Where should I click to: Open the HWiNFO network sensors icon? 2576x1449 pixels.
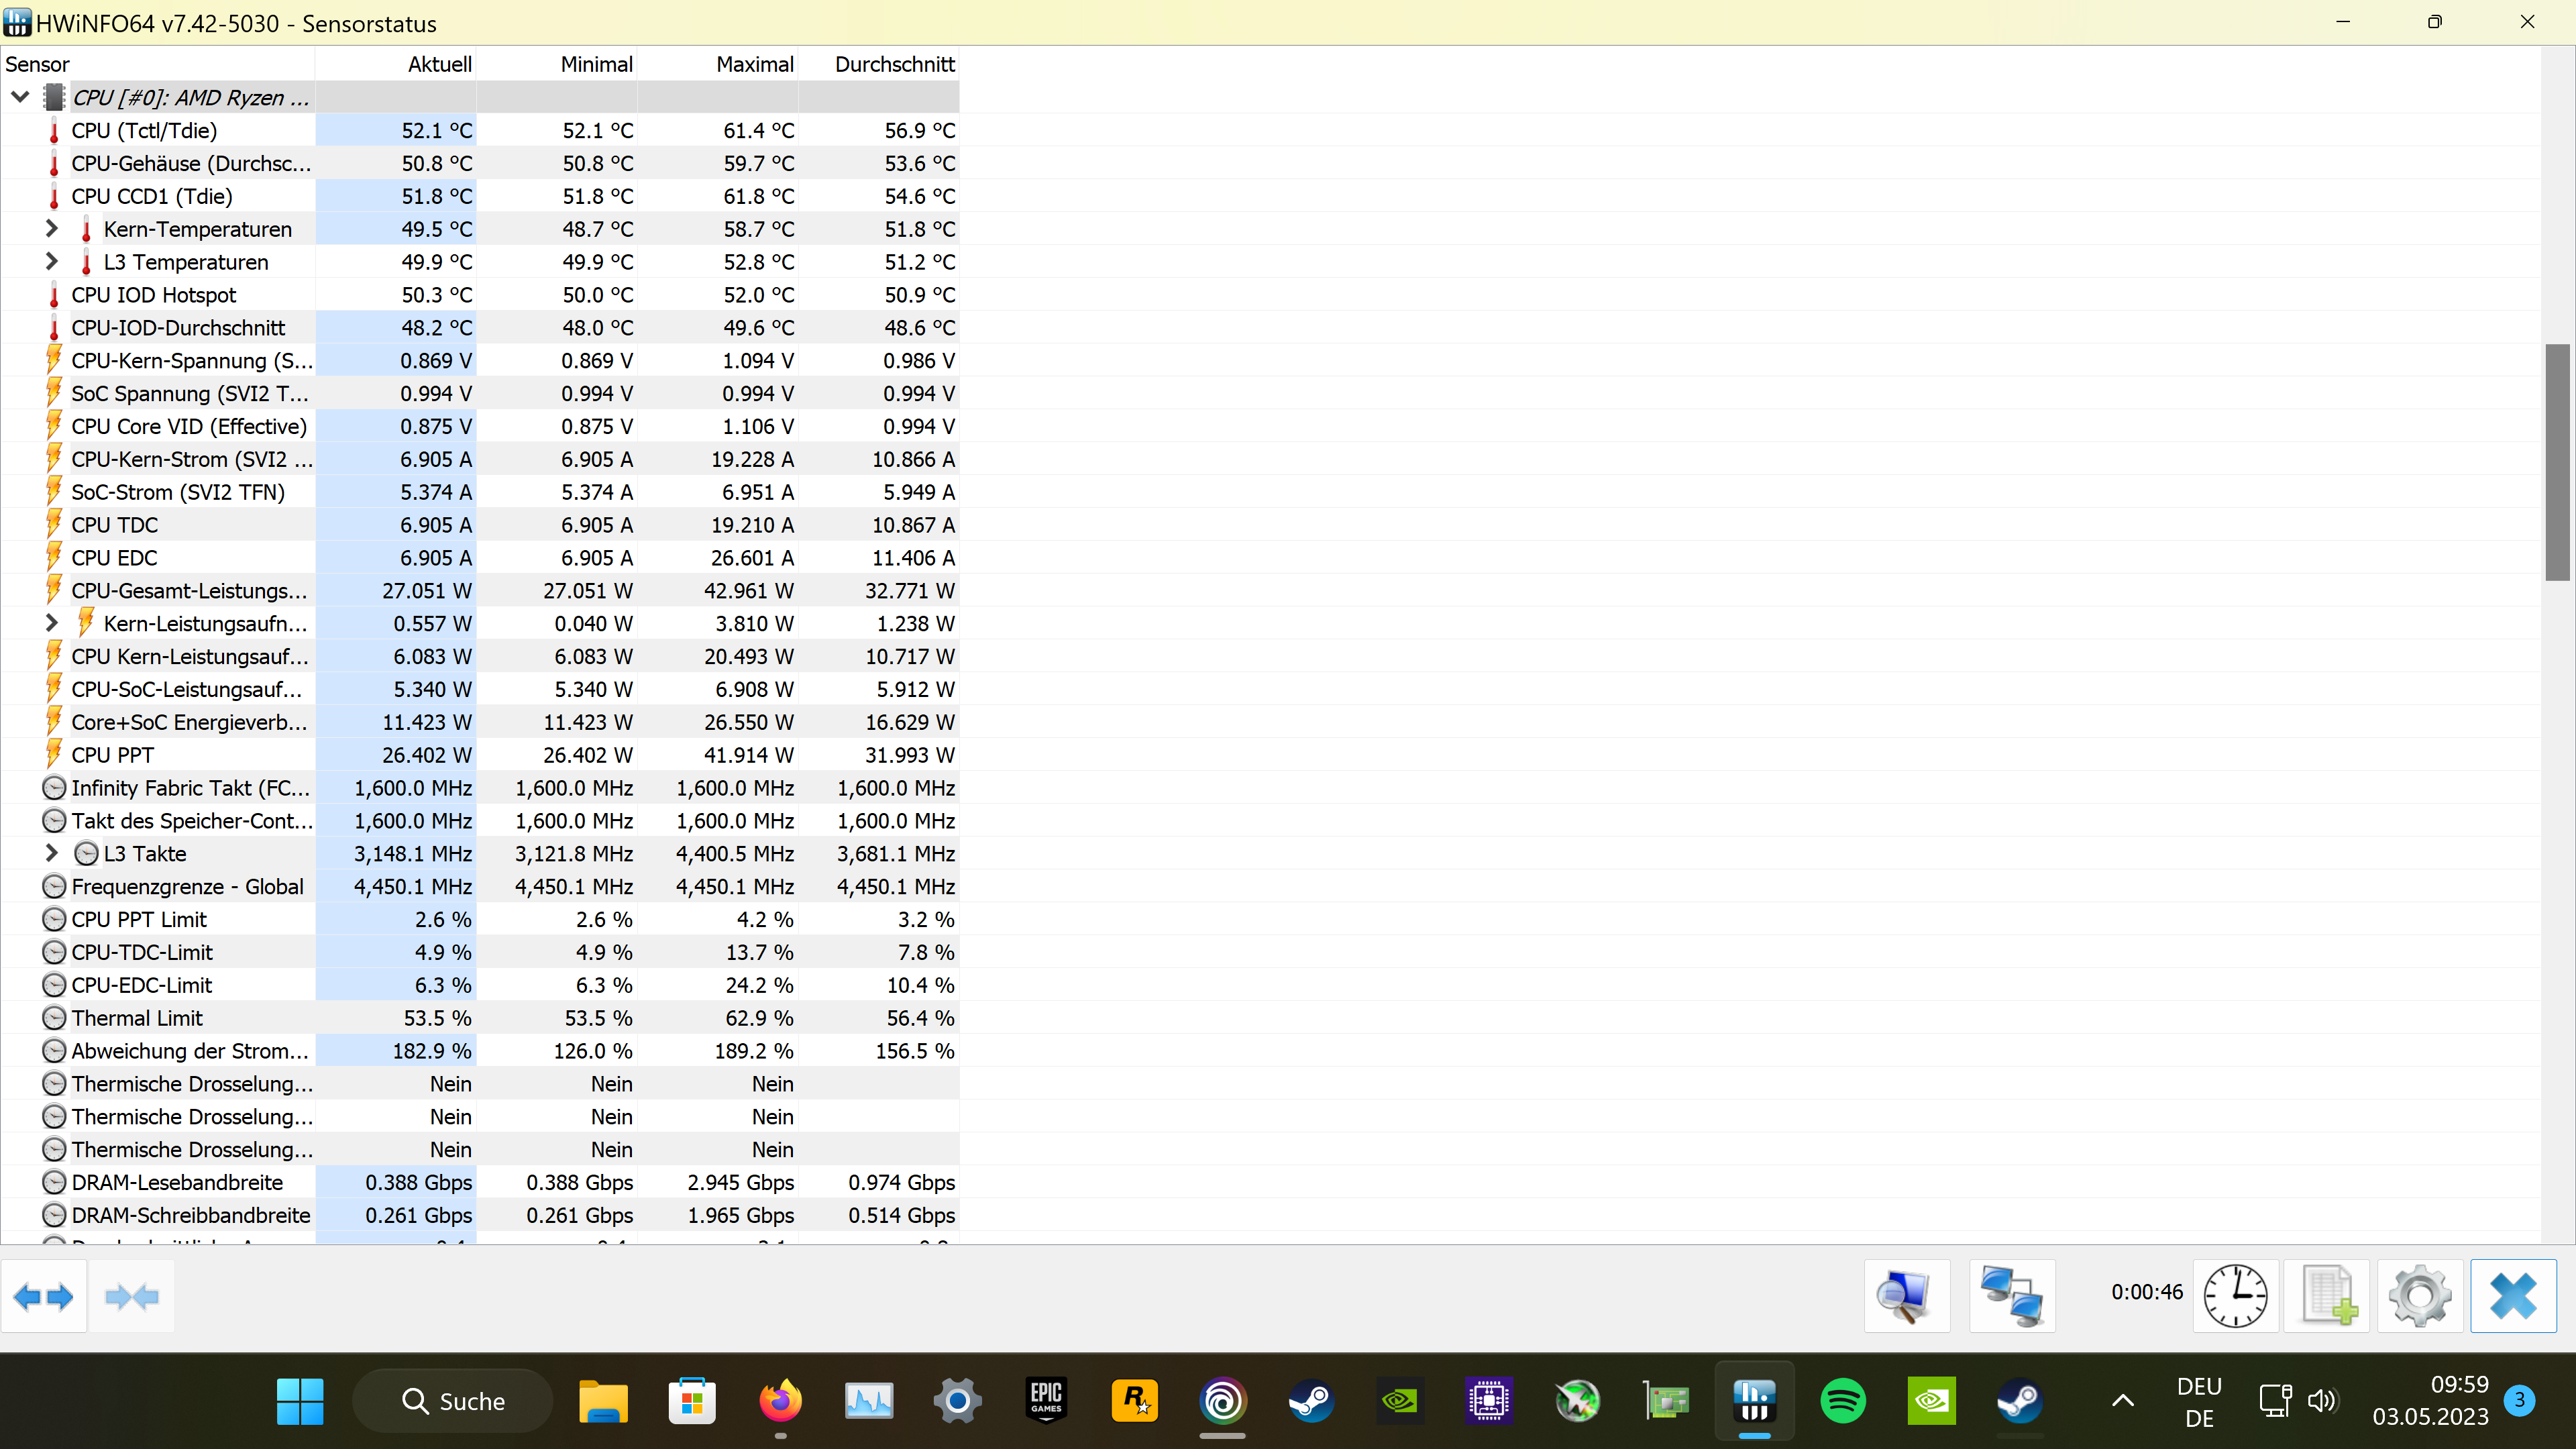click(x=2012, y=1295)
